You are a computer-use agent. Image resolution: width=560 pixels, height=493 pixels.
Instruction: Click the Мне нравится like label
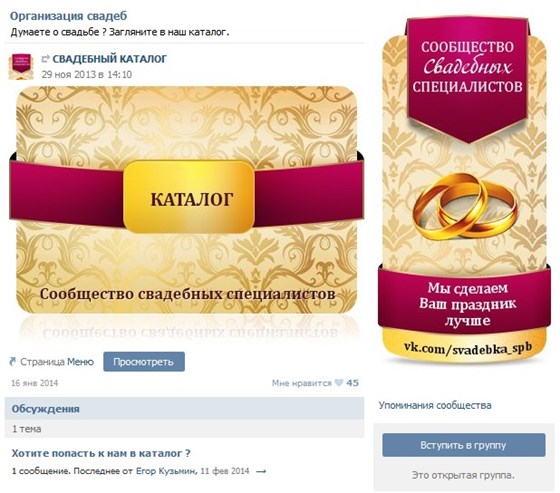click(301, 383)
